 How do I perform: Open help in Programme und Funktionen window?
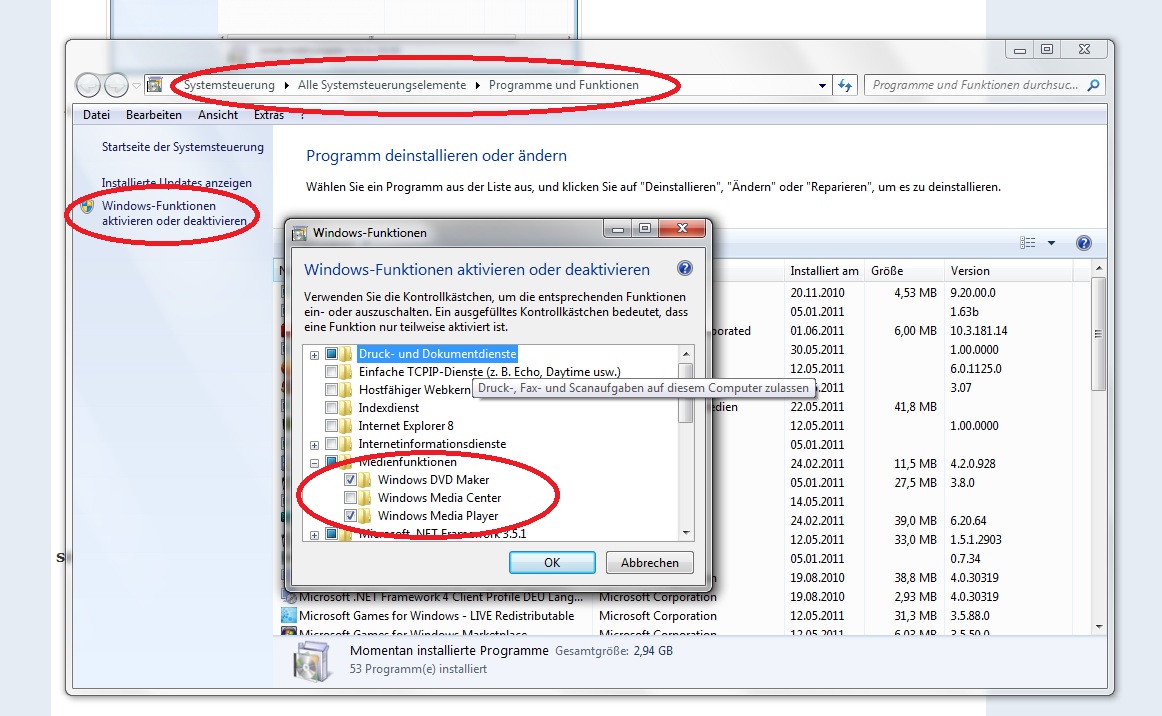[1083, 243]
